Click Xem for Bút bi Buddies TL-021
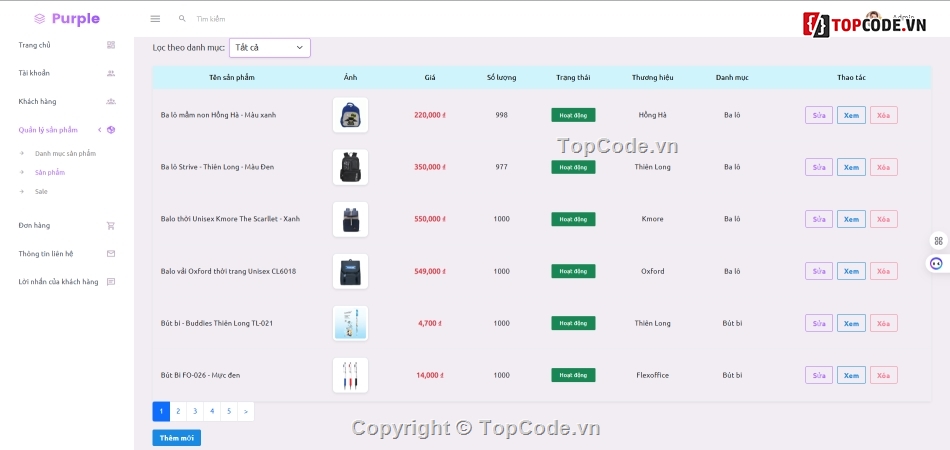This screenshot has width=950, height=450. click(x=851, y=323)
